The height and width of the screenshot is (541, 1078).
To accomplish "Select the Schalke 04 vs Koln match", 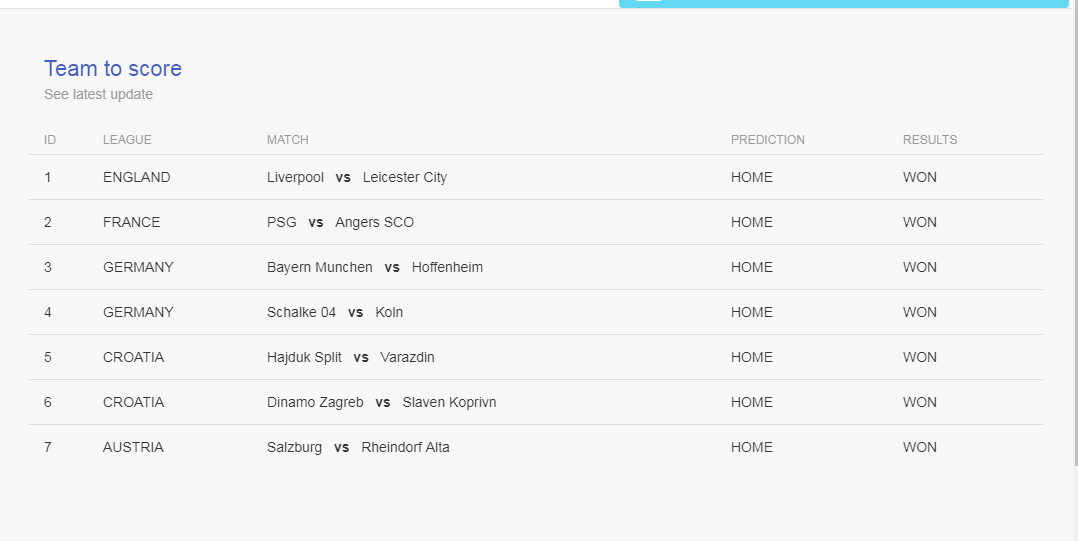I will point(335,312).
